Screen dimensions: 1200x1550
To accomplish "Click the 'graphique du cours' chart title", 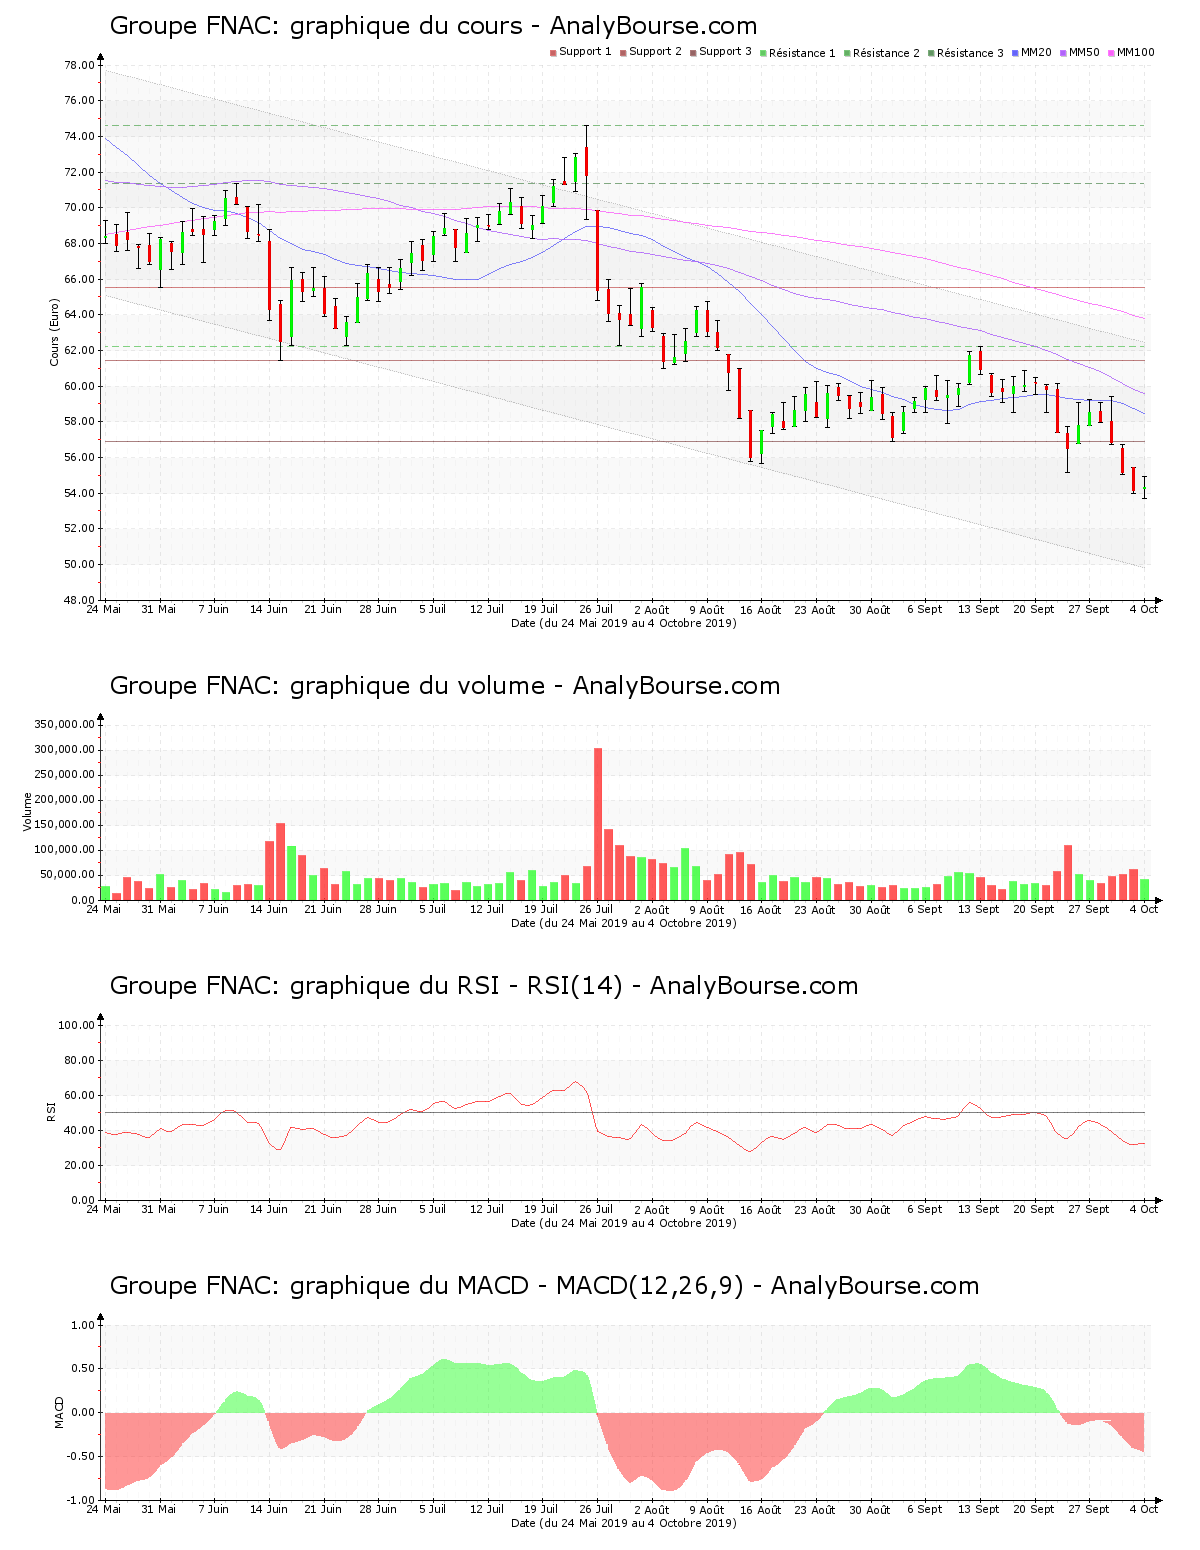I will click(433, 26).
